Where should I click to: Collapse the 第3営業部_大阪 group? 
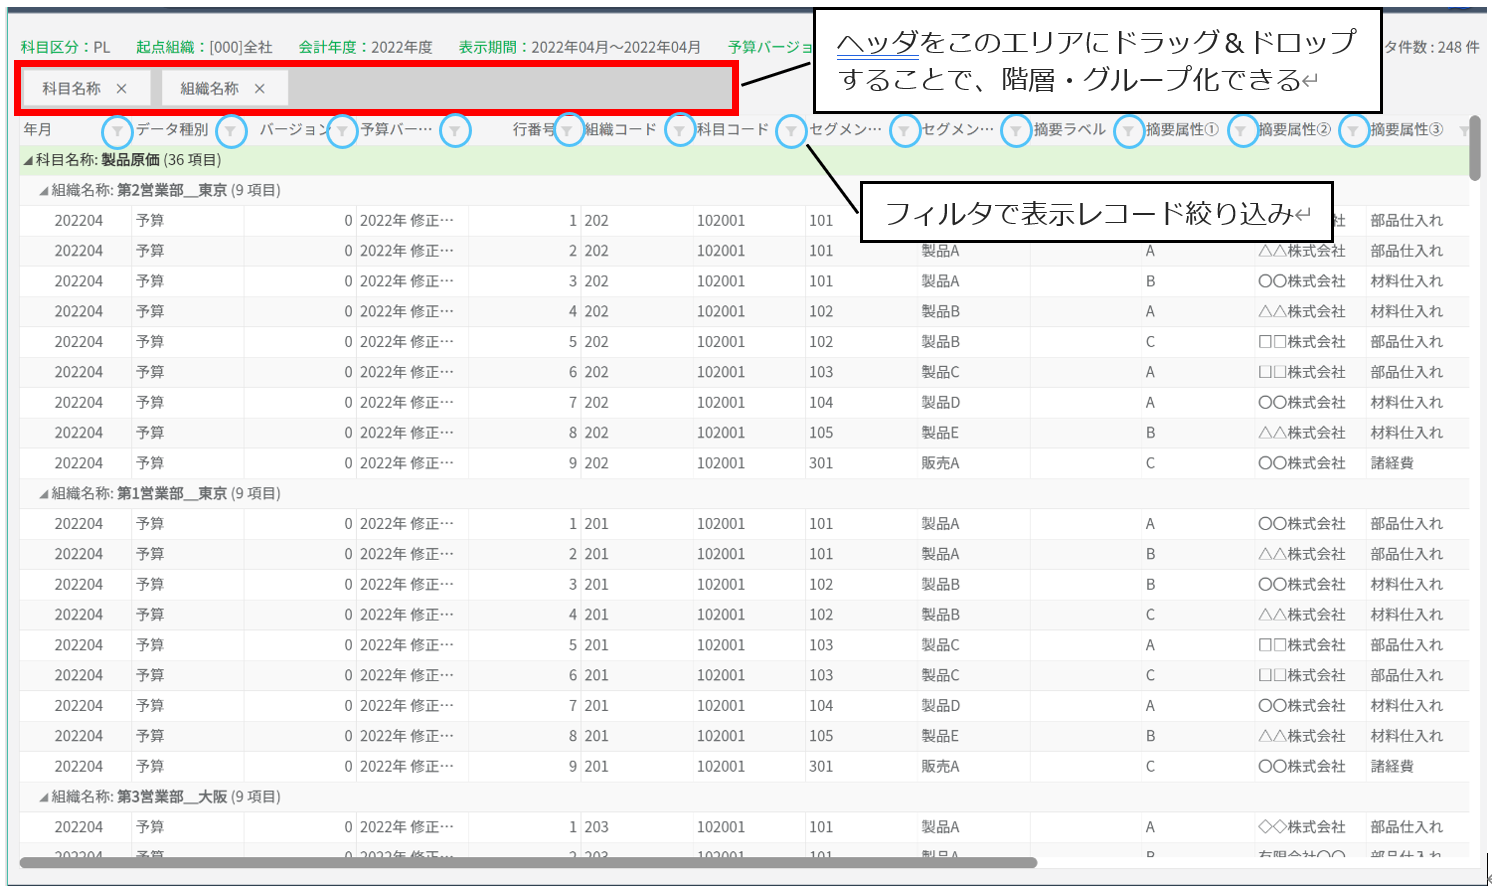44,797
